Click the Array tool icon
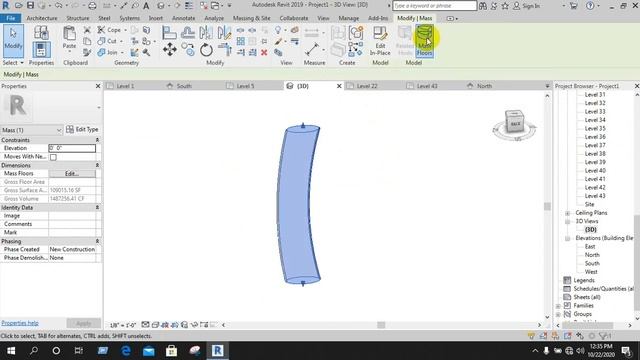The width and height of the screenshot is (640, 360). pos(240,41)
